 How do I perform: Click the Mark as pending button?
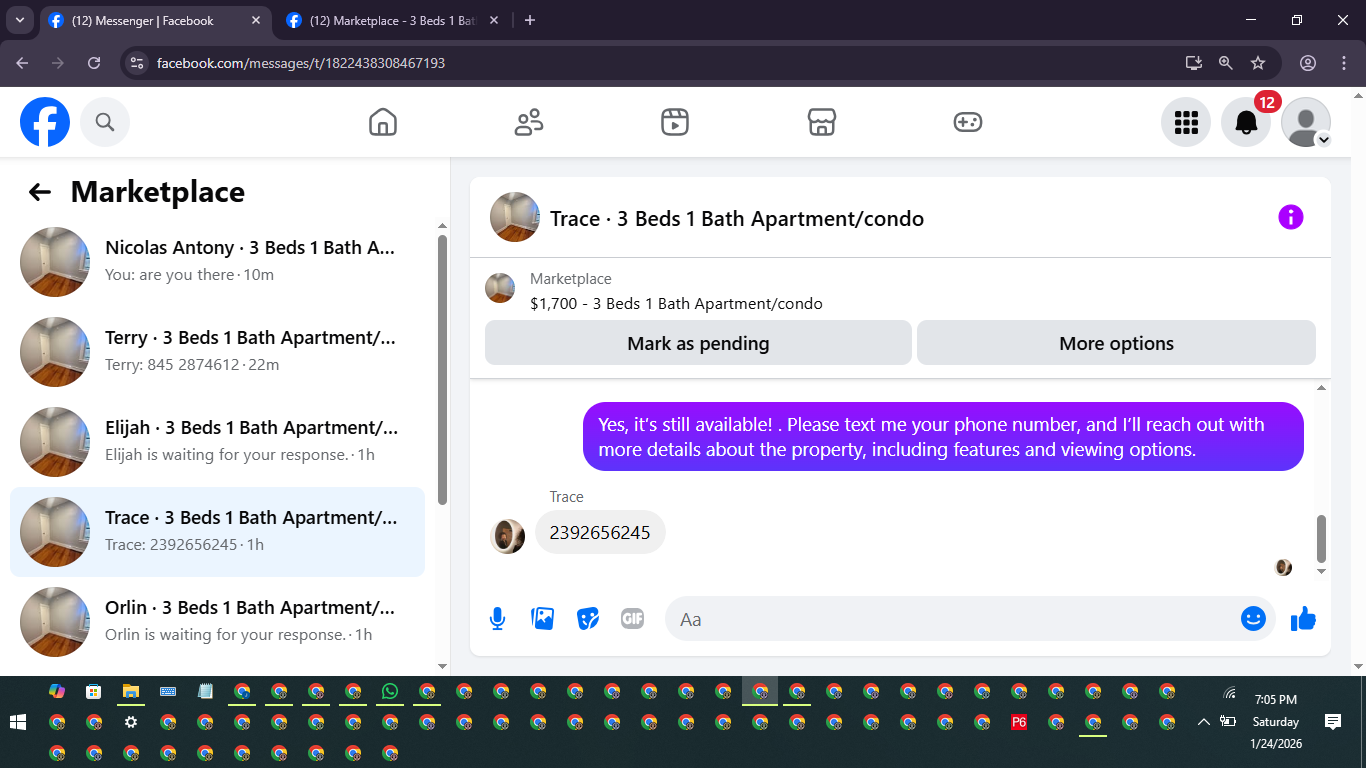pos(698,343)
